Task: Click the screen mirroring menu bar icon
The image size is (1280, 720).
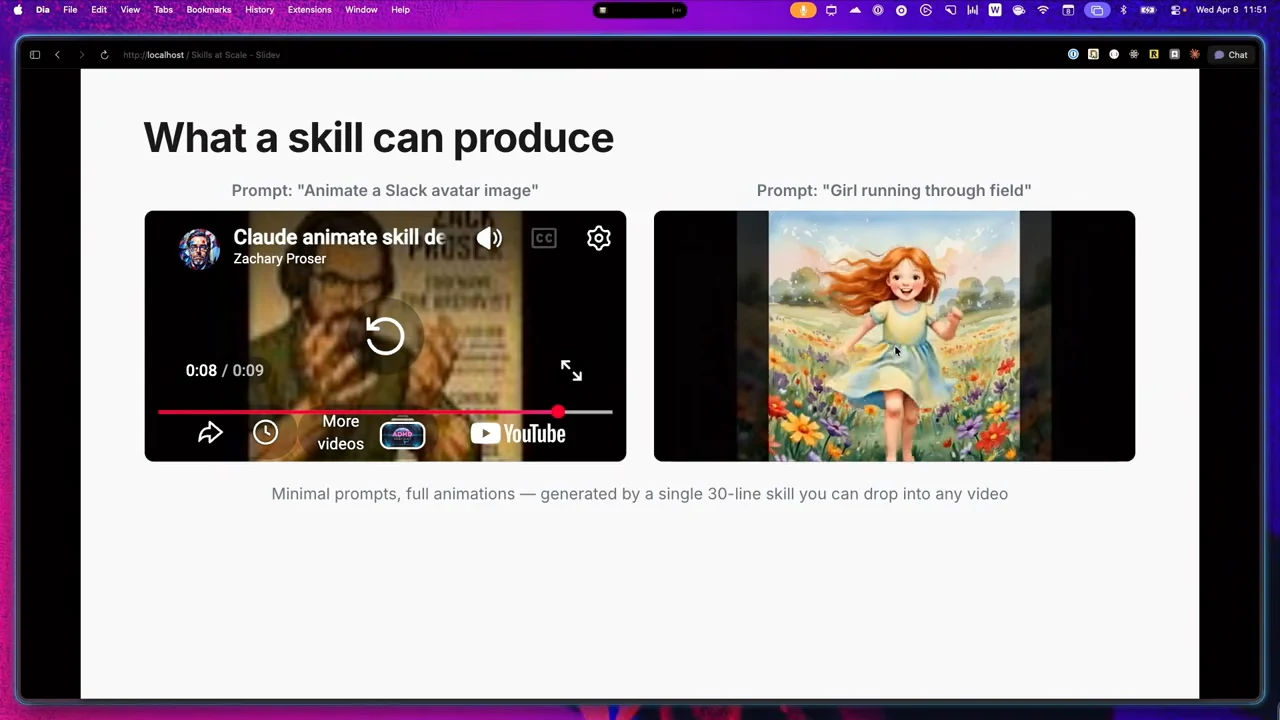Action: pyautogui.click(x=1097, y=10)
